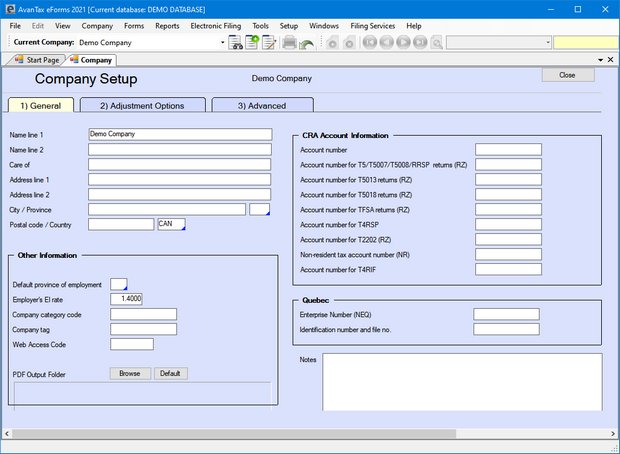Click the AvanTax eForms title bar app icon
620x454 pixels.
tap(10, 9)
